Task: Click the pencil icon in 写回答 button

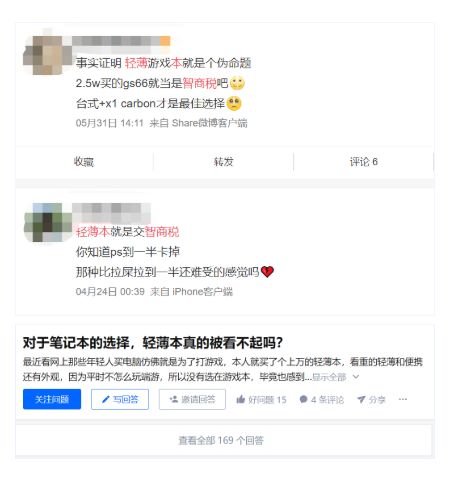Action: 106,399
